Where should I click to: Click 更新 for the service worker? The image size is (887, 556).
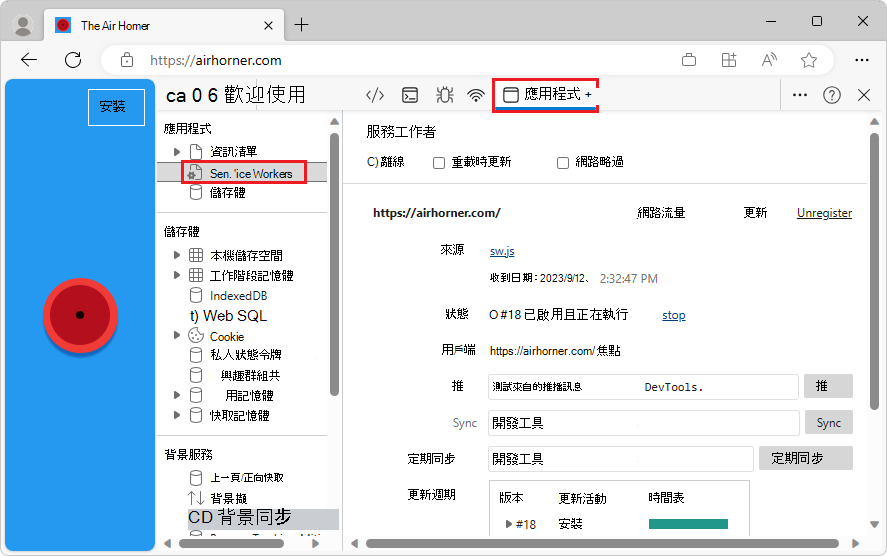pos(755,213)
